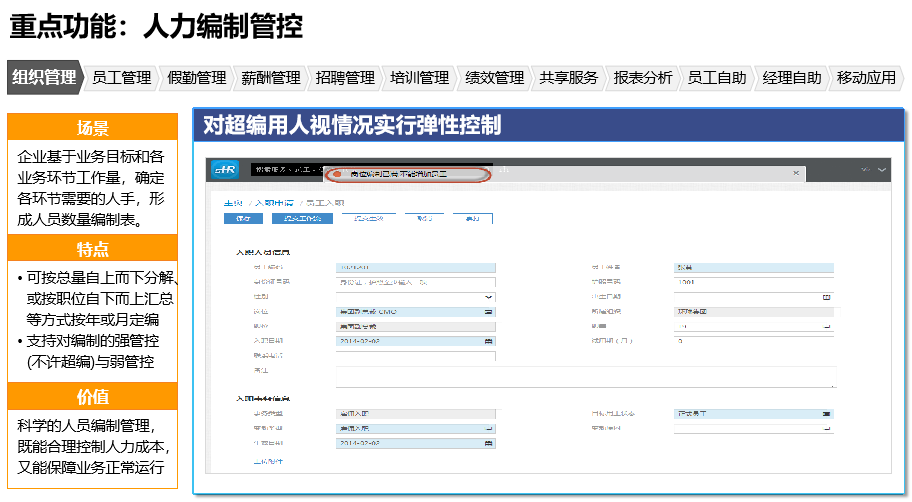Click 入职人员信息 section heading
The width and height of the screenshot is (912, 502).
click(x=263, y=252)
